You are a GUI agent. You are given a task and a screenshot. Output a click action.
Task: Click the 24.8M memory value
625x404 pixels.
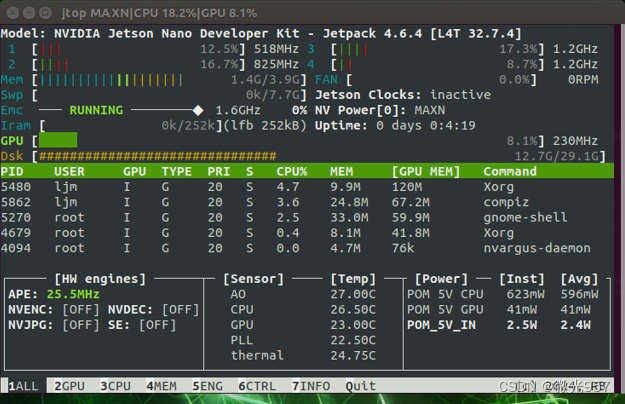(349, 202)
